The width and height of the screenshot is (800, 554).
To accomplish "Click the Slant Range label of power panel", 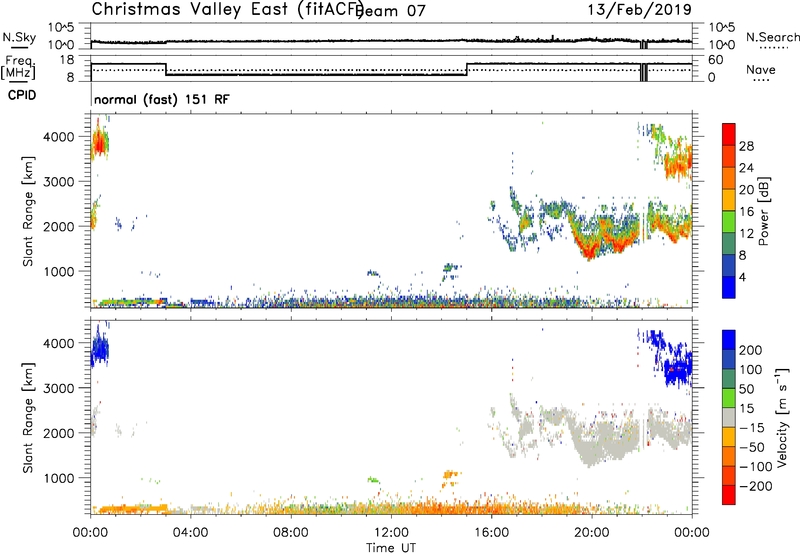I will coord(28,211).
